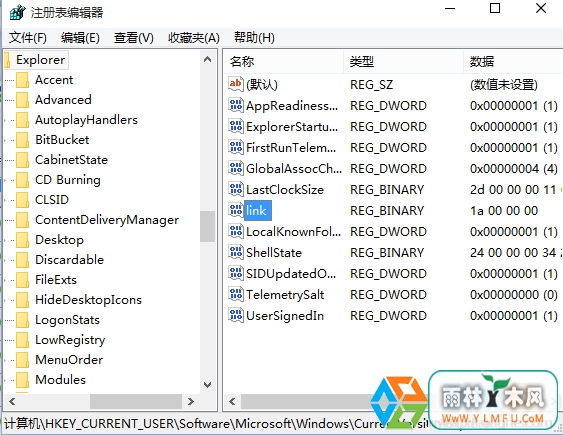Click the ShellState binary value icon
The image size is (563, 435).
236,252
